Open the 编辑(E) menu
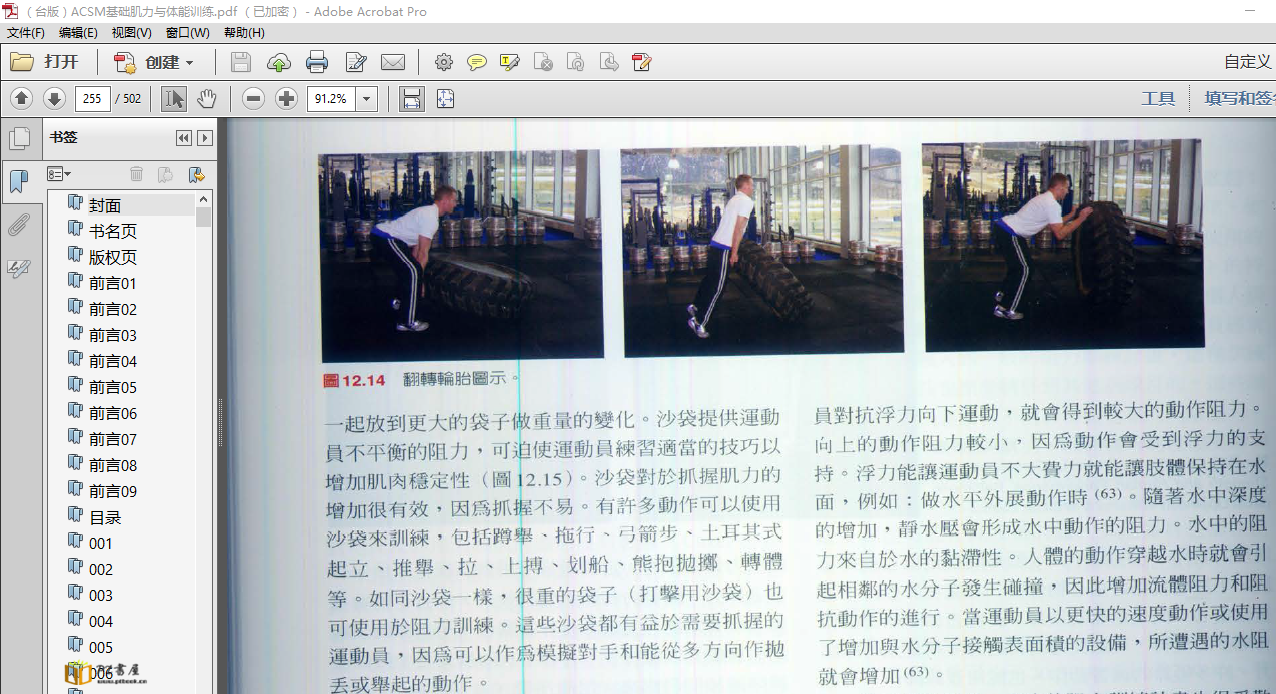The width and height of the screenshot is (1276, 694). pyautogui.click(x=78, y=33)
